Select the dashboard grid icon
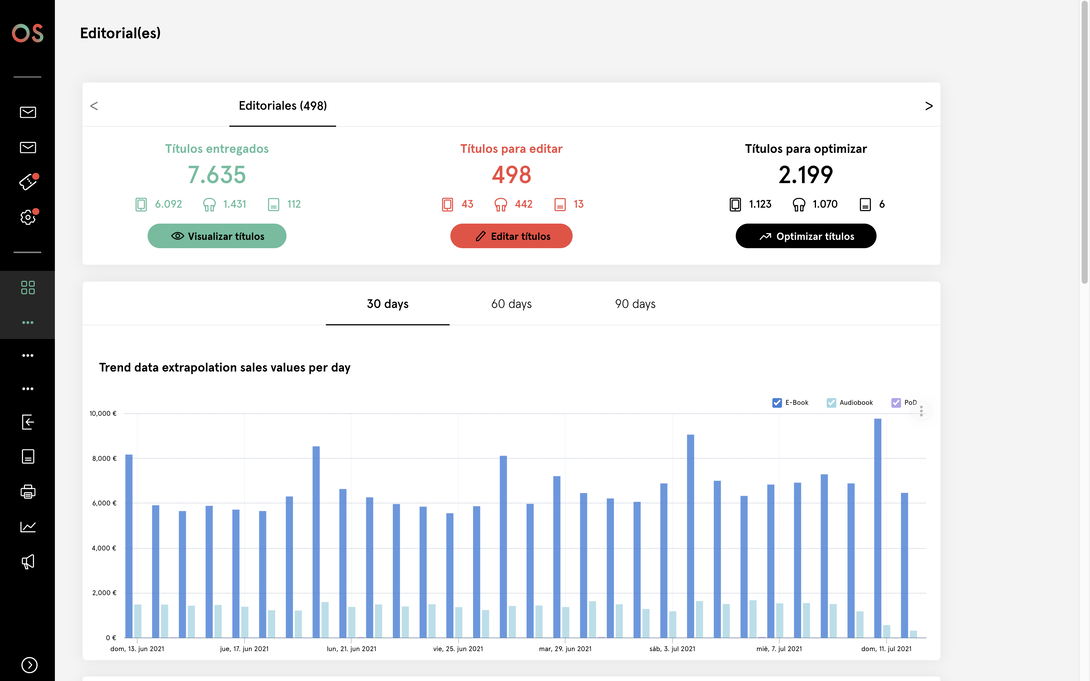This screenshot has width=1090, height=681. click(28, 288)
